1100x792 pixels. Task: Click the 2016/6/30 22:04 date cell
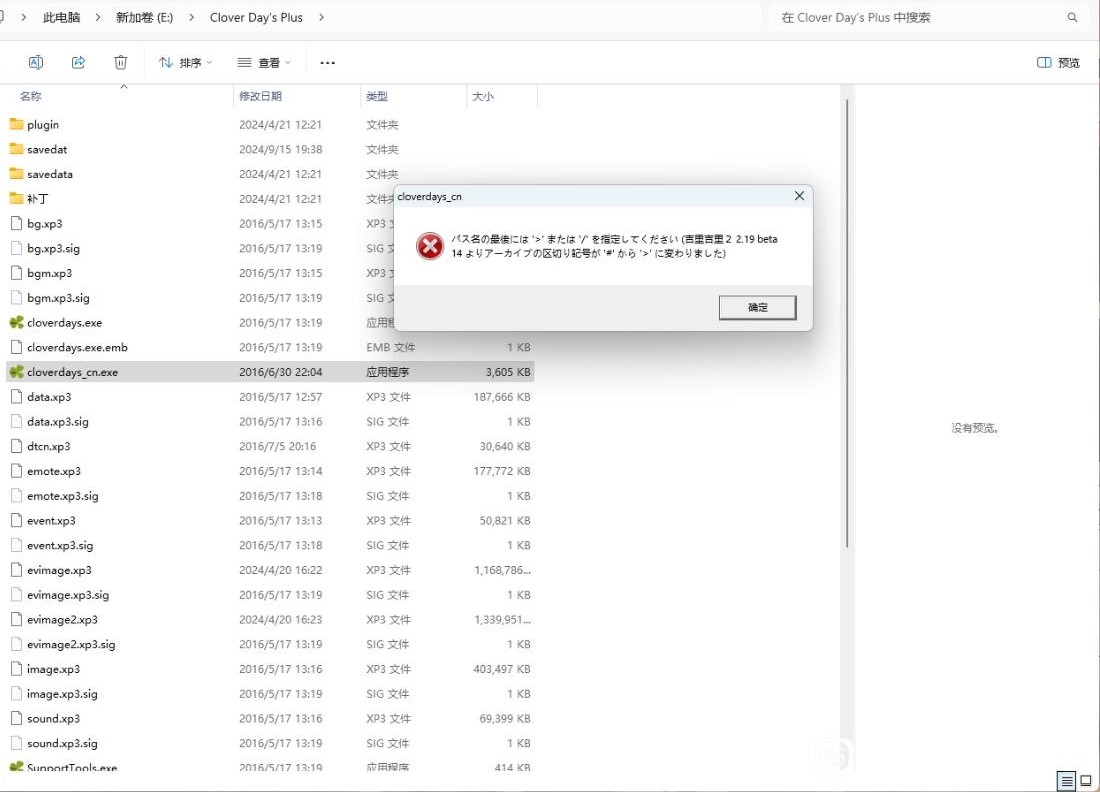tap(281, 372)
